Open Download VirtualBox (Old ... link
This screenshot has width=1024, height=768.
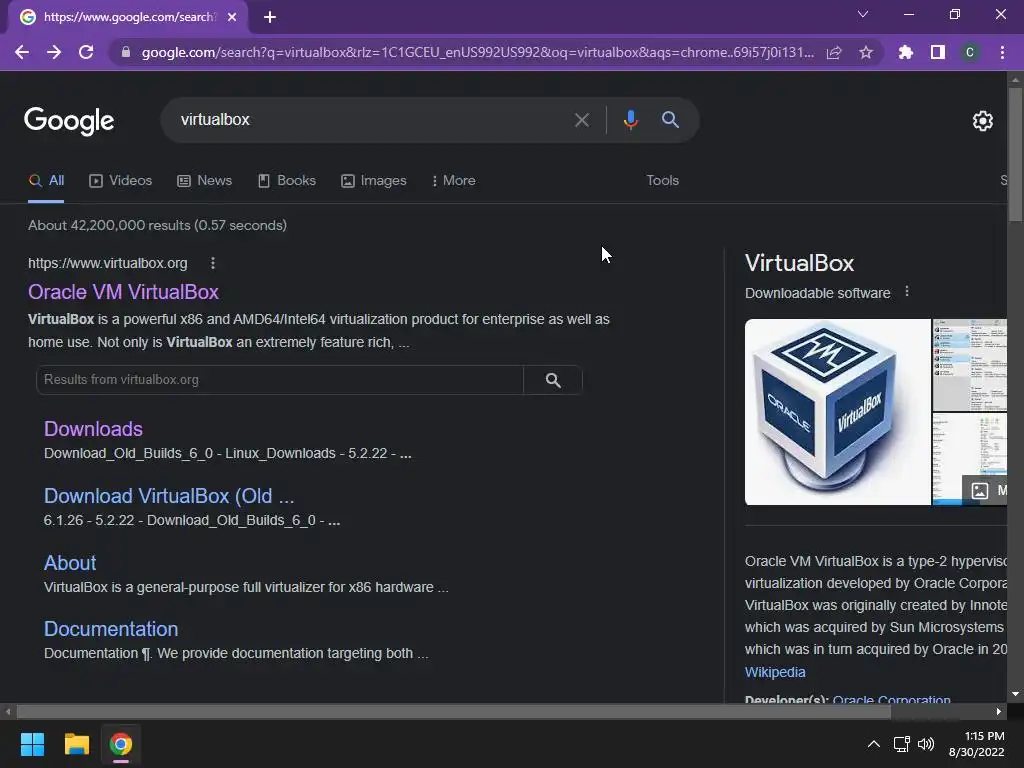[169, 496]
